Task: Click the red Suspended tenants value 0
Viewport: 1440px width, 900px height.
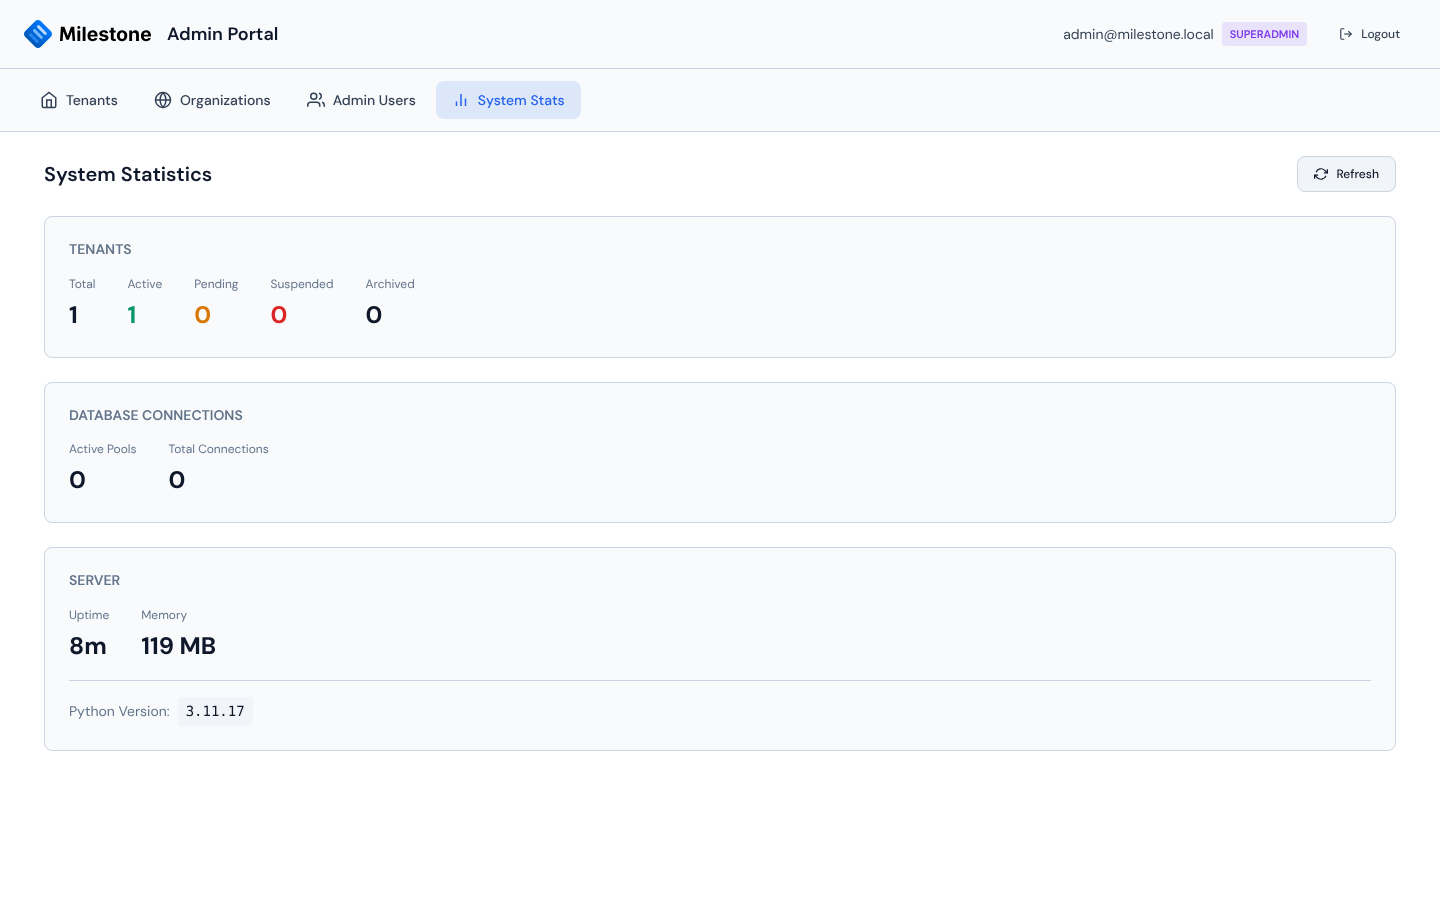Action: point(279,315)
